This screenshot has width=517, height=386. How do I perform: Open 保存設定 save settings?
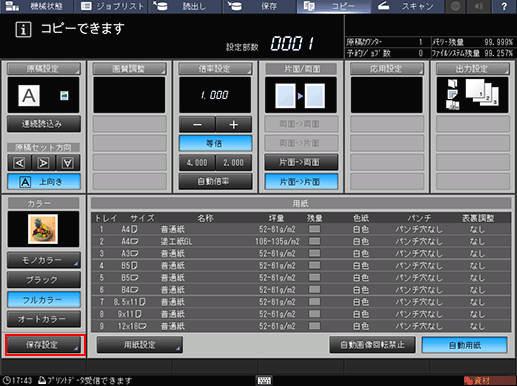tap(44, 345)
